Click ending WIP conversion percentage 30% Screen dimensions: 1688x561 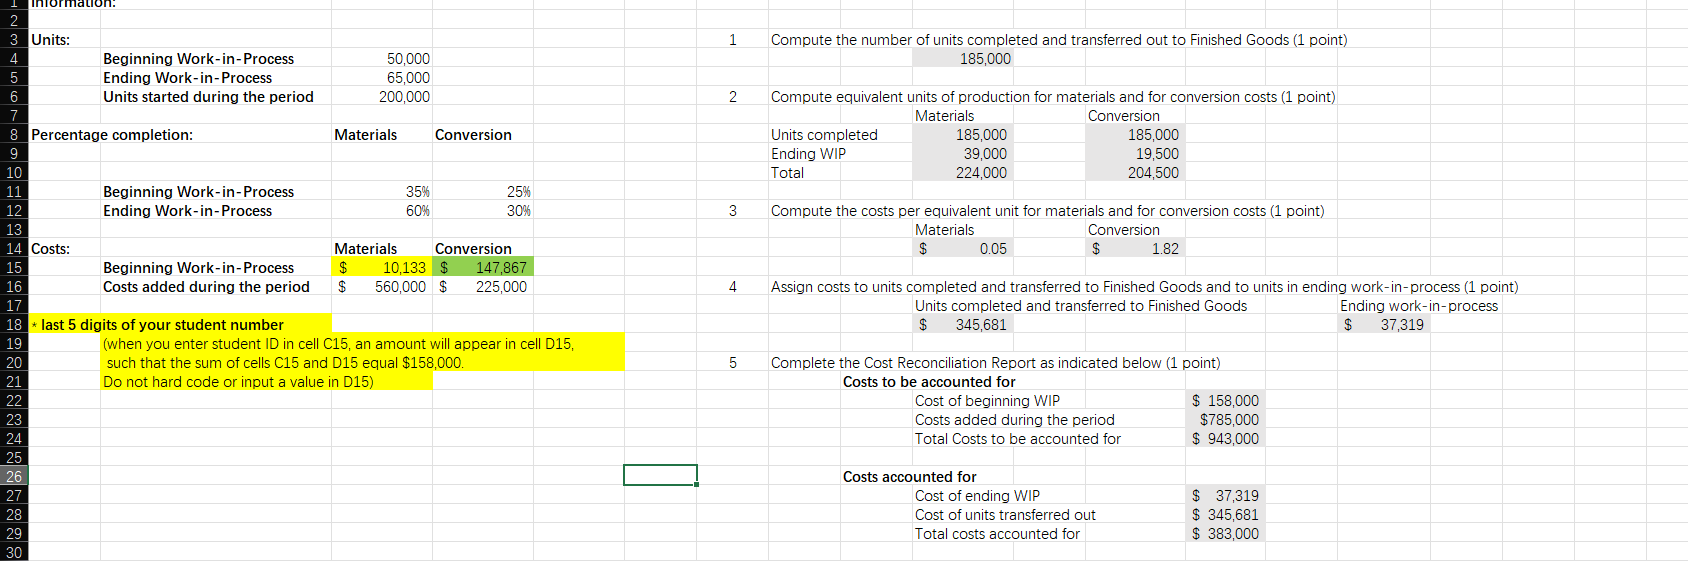tap(519, 211)
